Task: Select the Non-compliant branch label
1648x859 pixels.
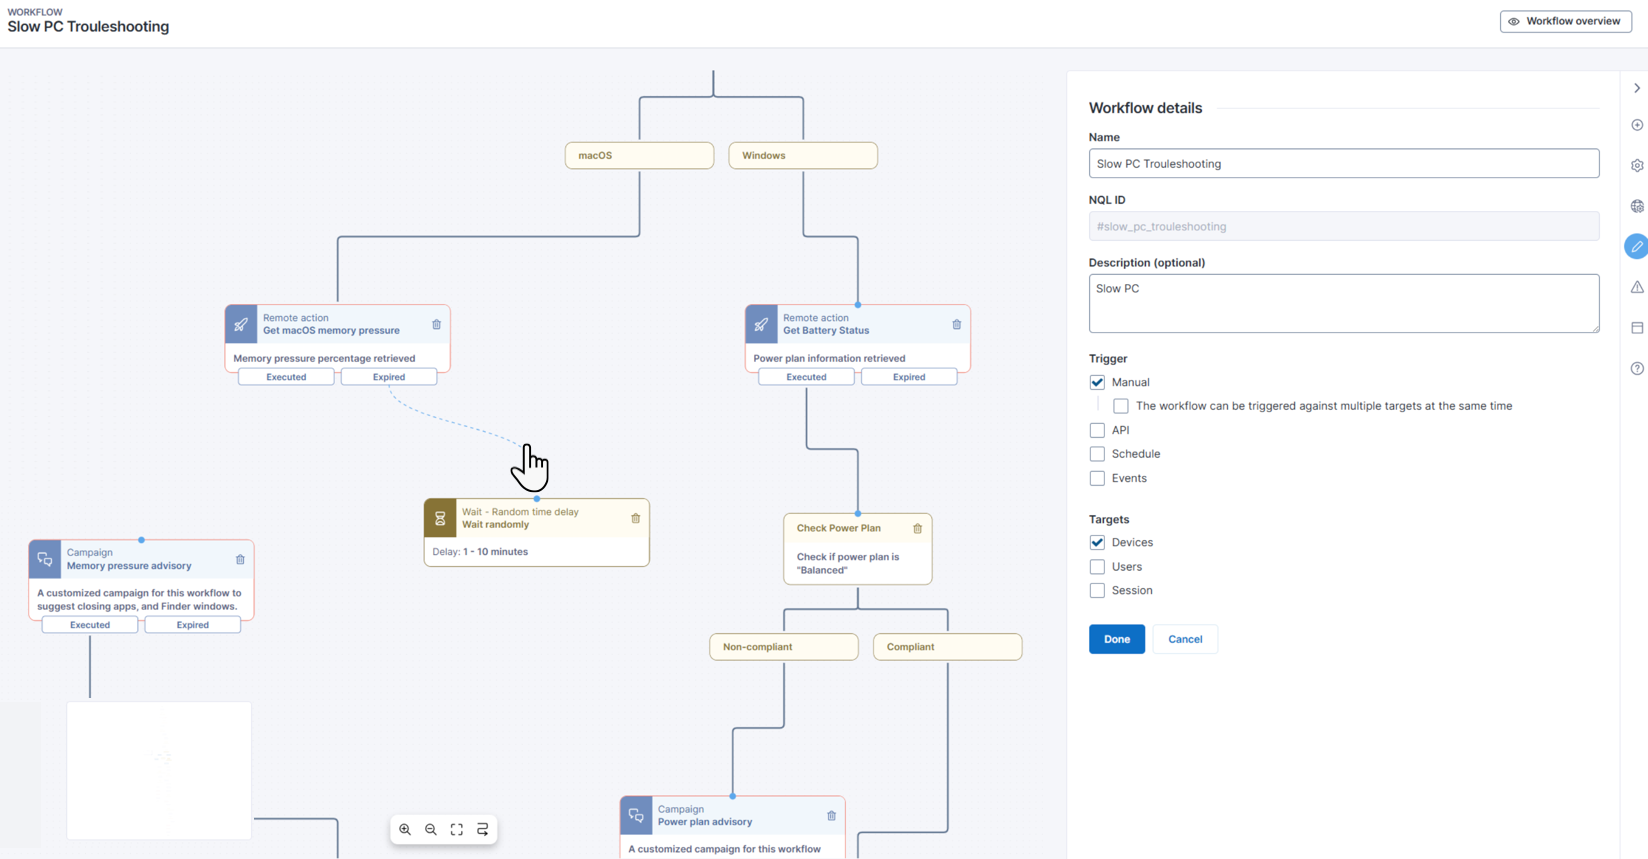Action: tap(784, 647)
